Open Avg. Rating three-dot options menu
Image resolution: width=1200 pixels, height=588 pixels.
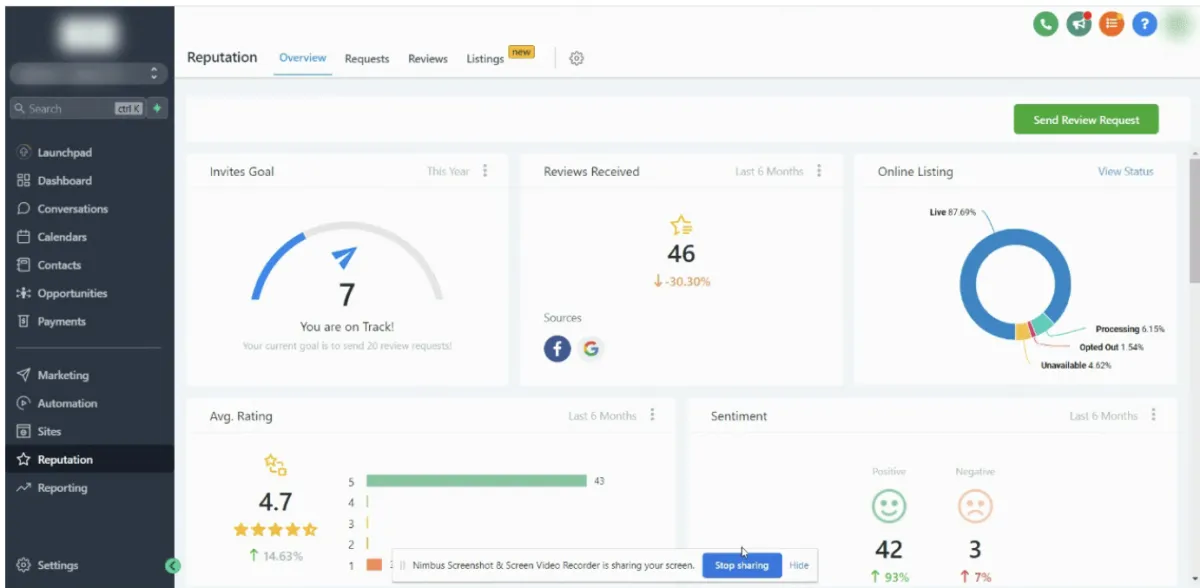pyautogui.click(x=653, y=415)
